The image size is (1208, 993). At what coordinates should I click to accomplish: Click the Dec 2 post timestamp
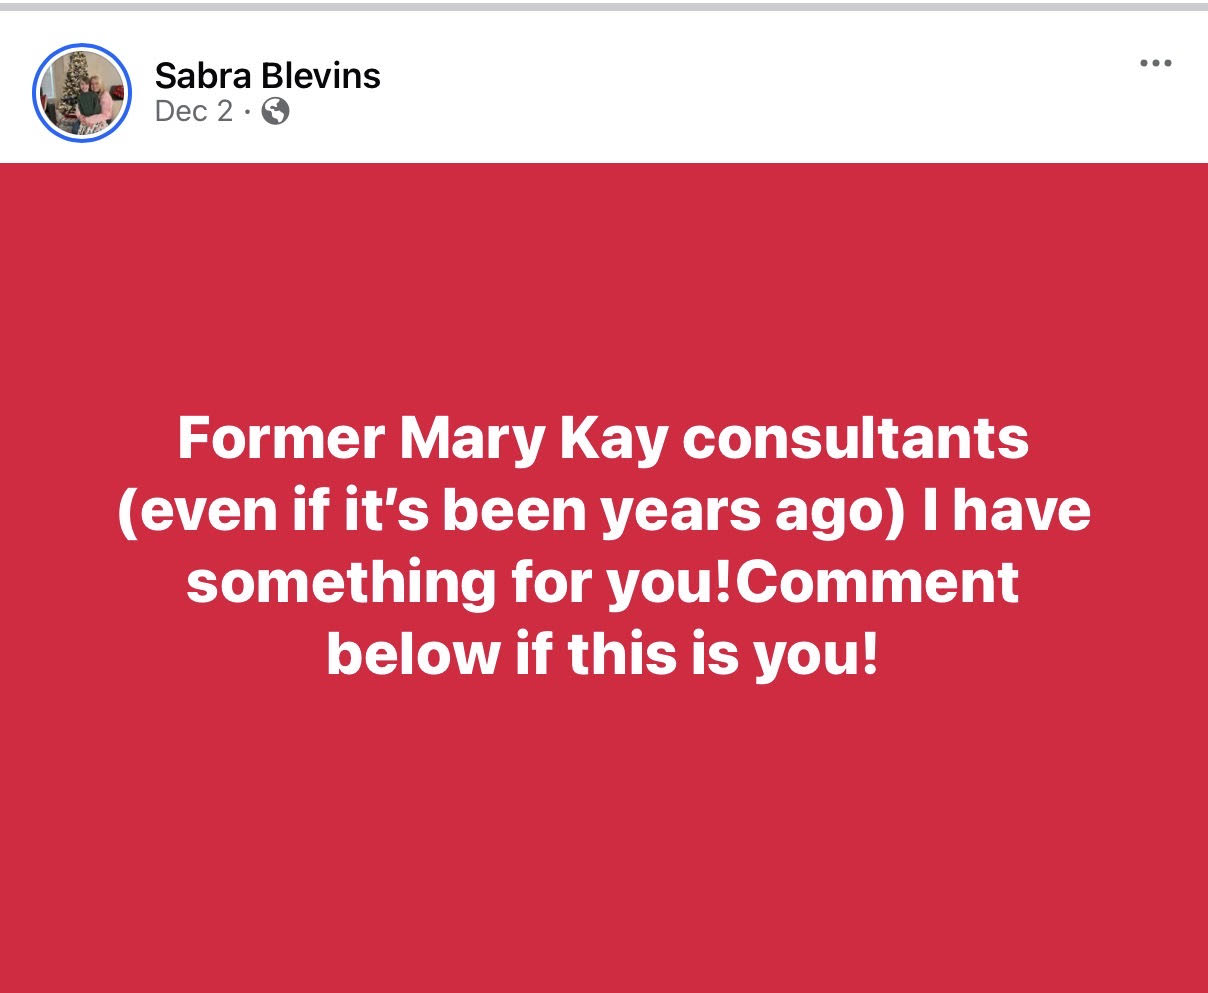pos(193,112)
